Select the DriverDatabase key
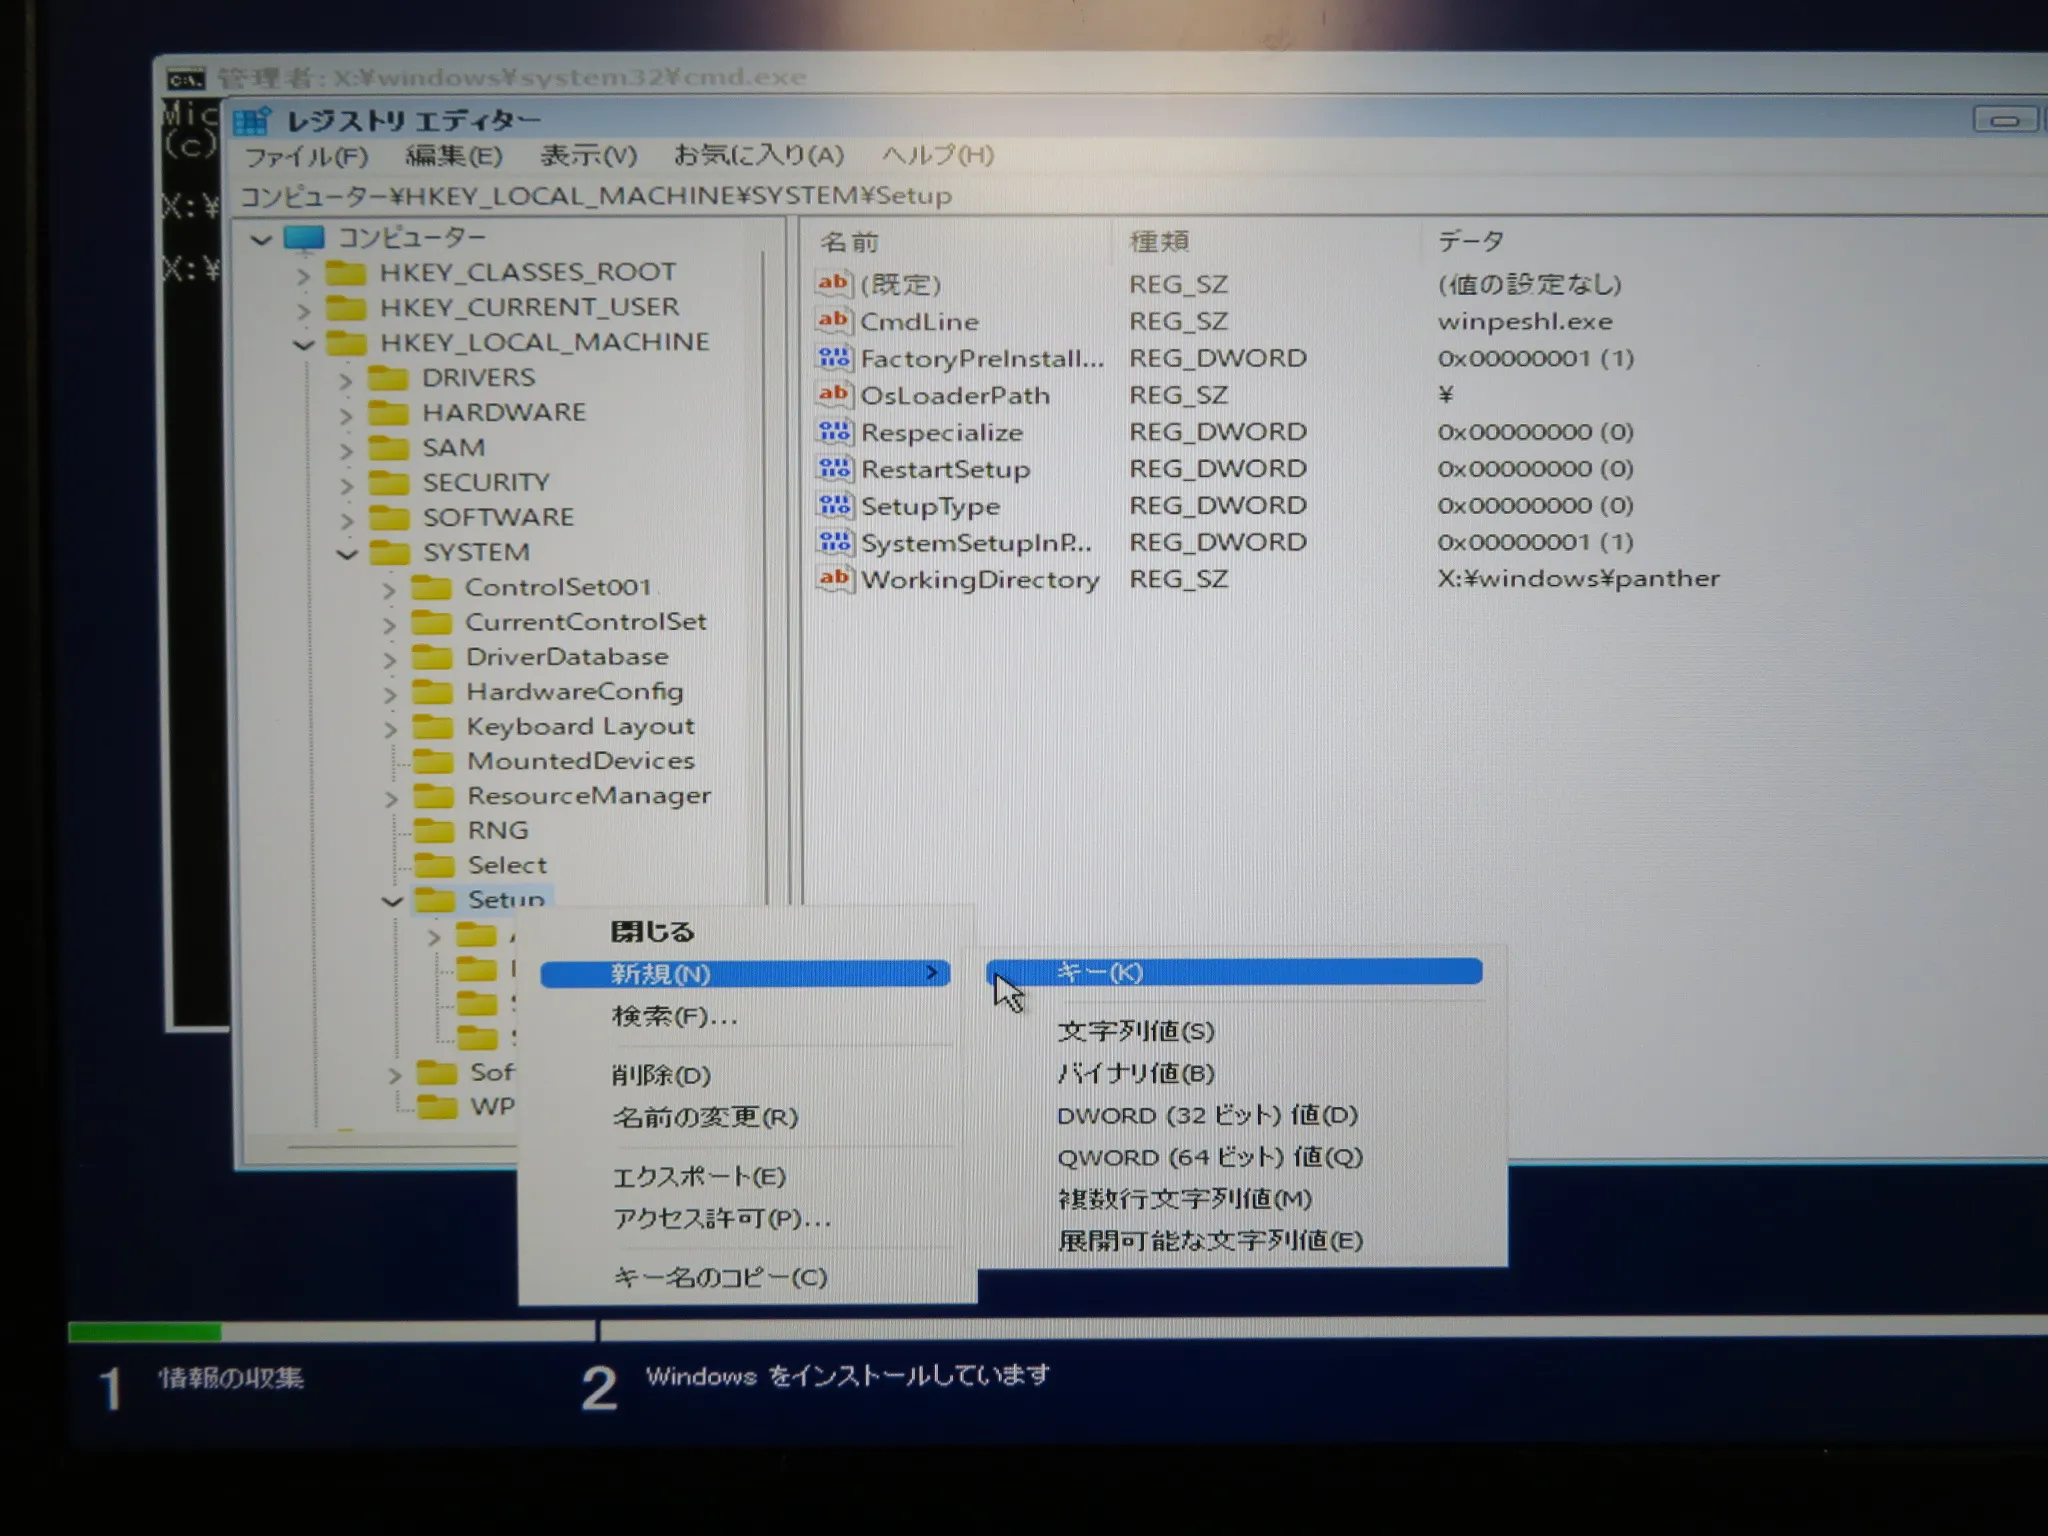The width and height of the screenshot is (2048, 1536). 567,657
